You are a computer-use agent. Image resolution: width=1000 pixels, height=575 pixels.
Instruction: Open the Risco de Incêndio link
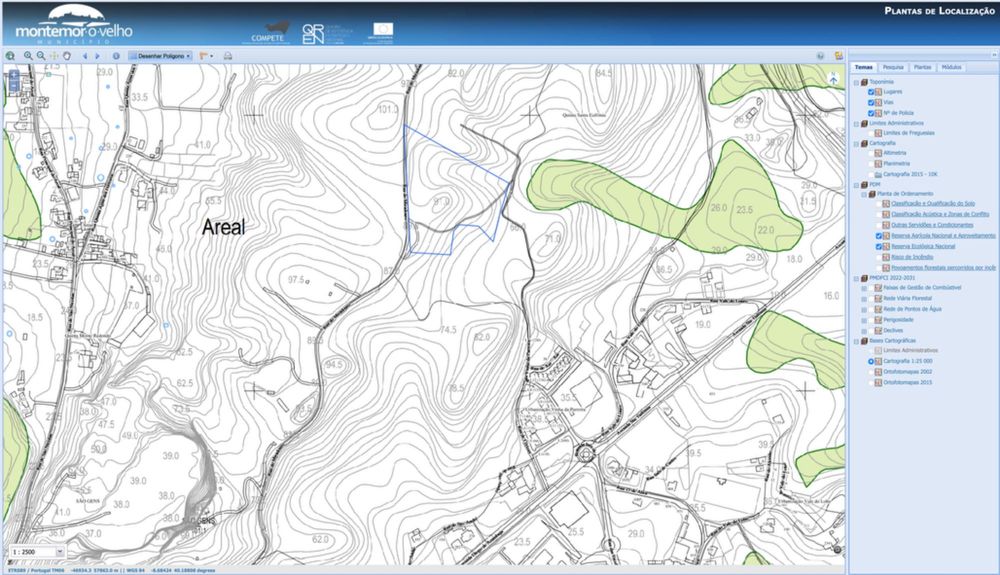912,257
